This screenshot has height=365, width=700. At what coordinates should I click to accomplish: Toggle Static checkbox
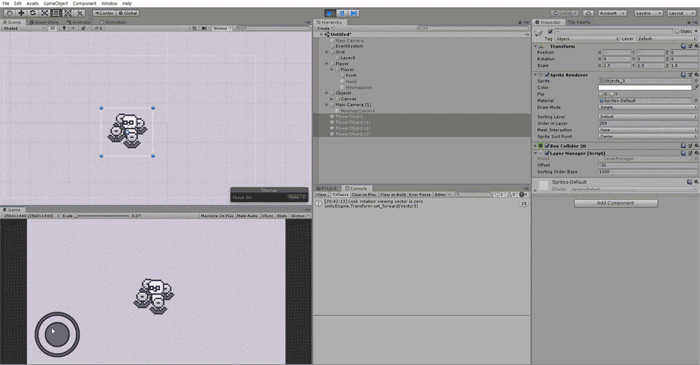click(x=677, y=31)
